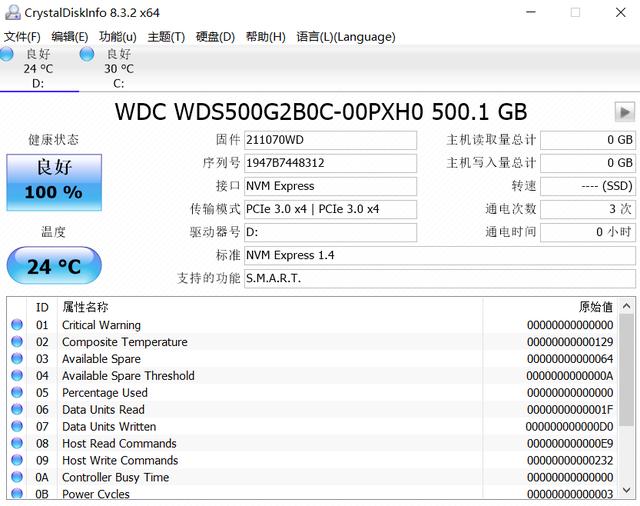This screenshot has height=506, width=640.
Task: Click the CrystalDiskInfo app icon in title bar
Action: coord(12,12)
